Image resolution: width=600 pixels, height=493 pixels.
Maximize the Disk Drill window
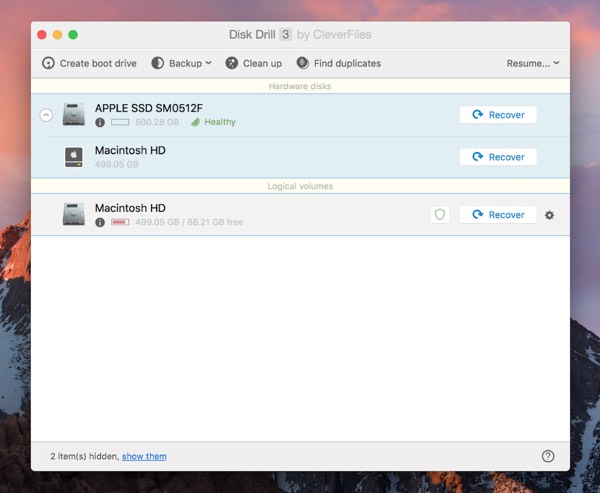[73, 35]
